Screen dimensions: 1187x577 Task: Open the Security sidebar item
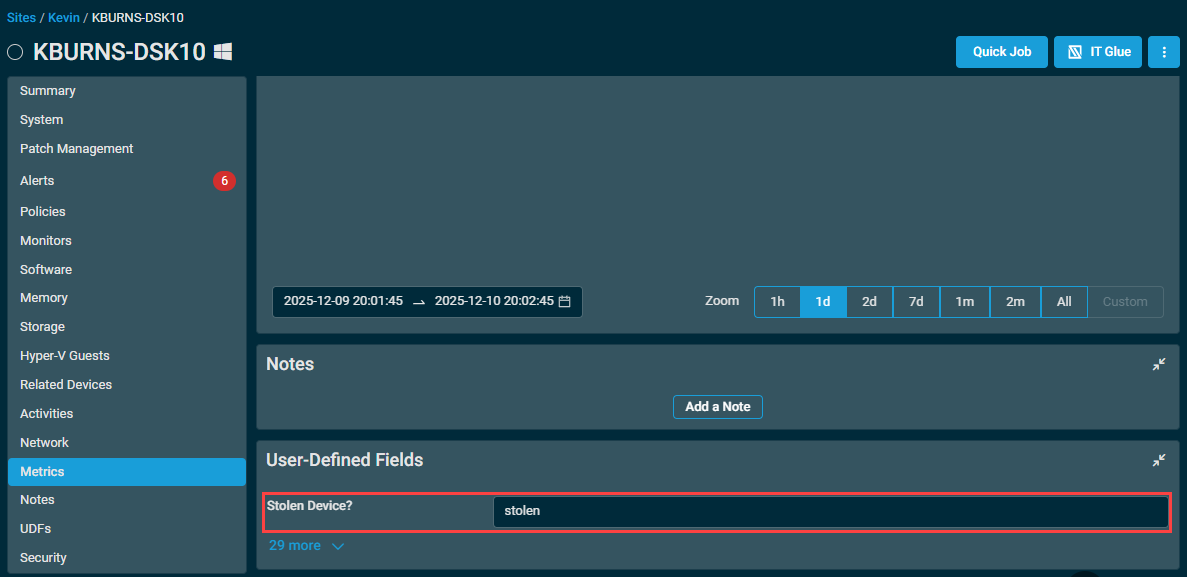coord(43,558)
